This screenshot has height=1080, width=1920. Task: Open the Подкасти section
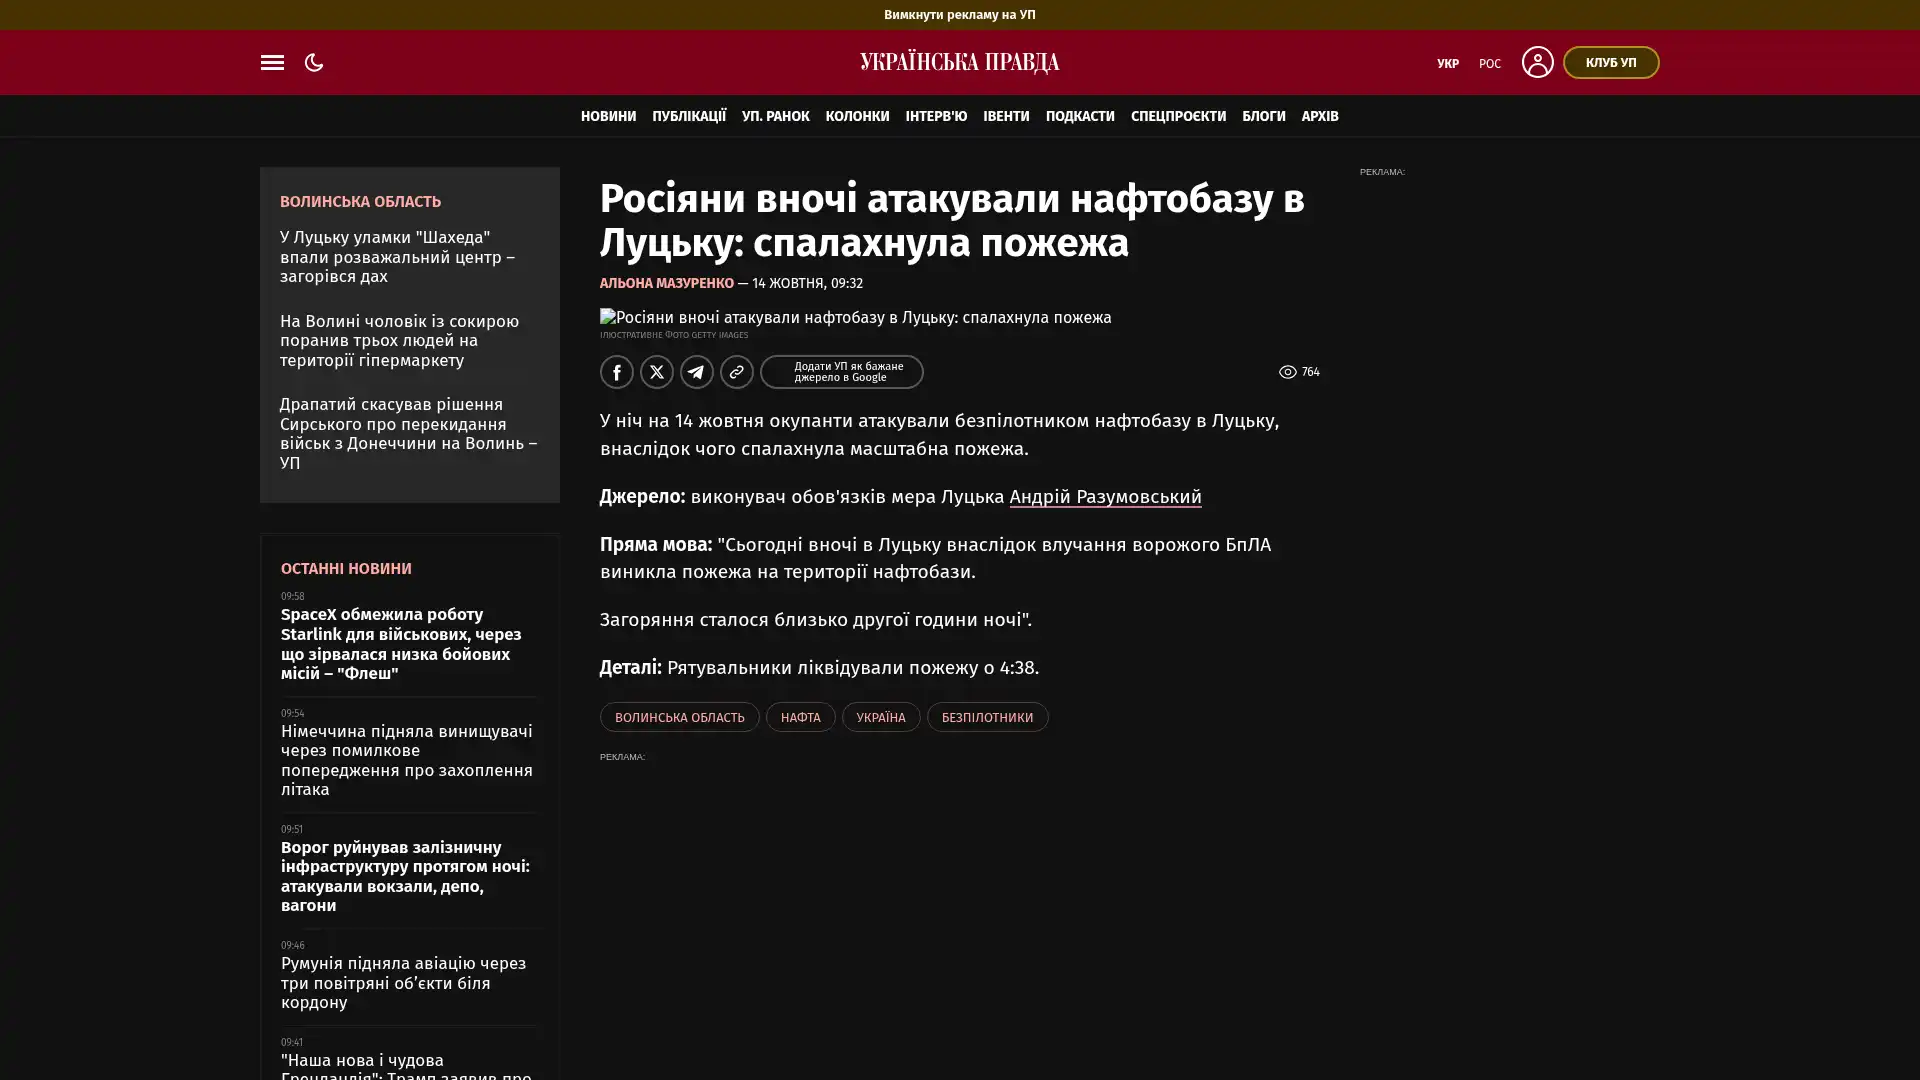pyautogui.click(x=1080, y=116)
